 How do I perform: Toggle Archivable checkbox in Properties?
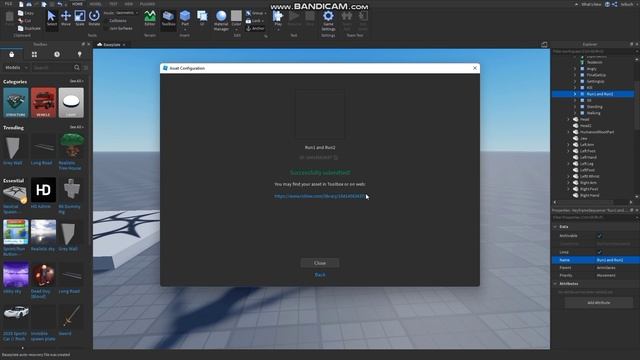coord(599,236)
